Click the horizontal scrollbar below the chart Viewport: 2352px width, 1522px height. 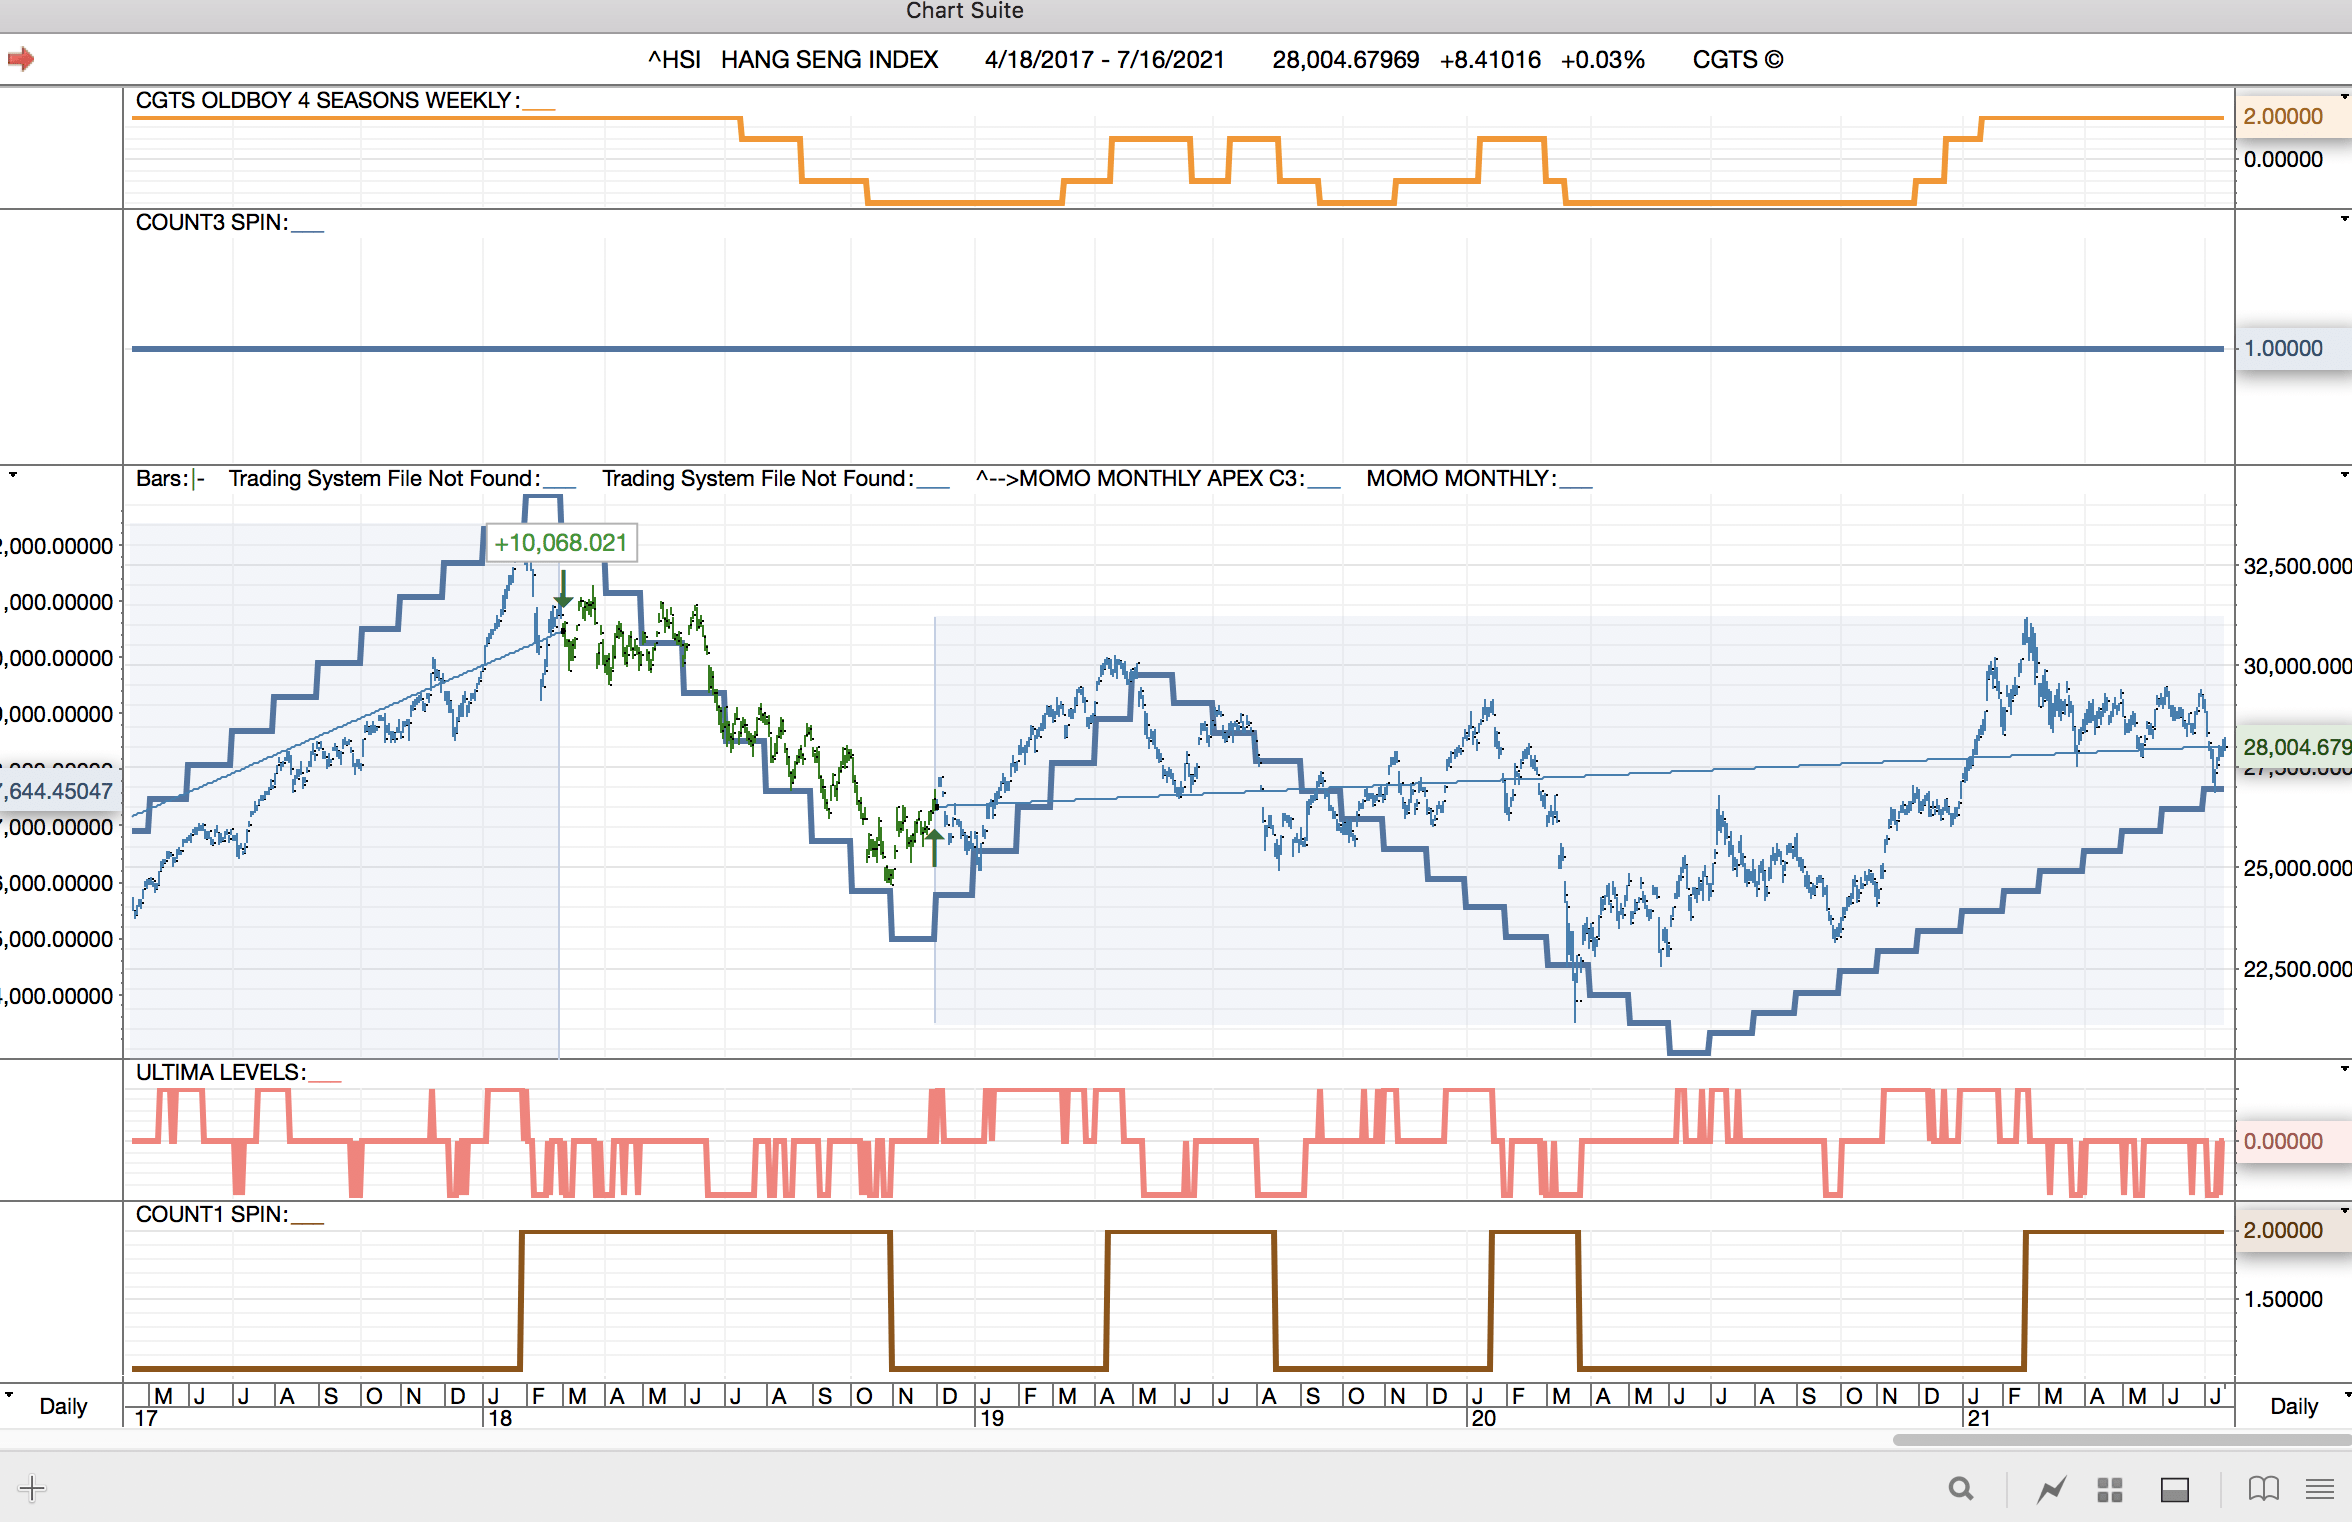[x=2120, y=1440]
